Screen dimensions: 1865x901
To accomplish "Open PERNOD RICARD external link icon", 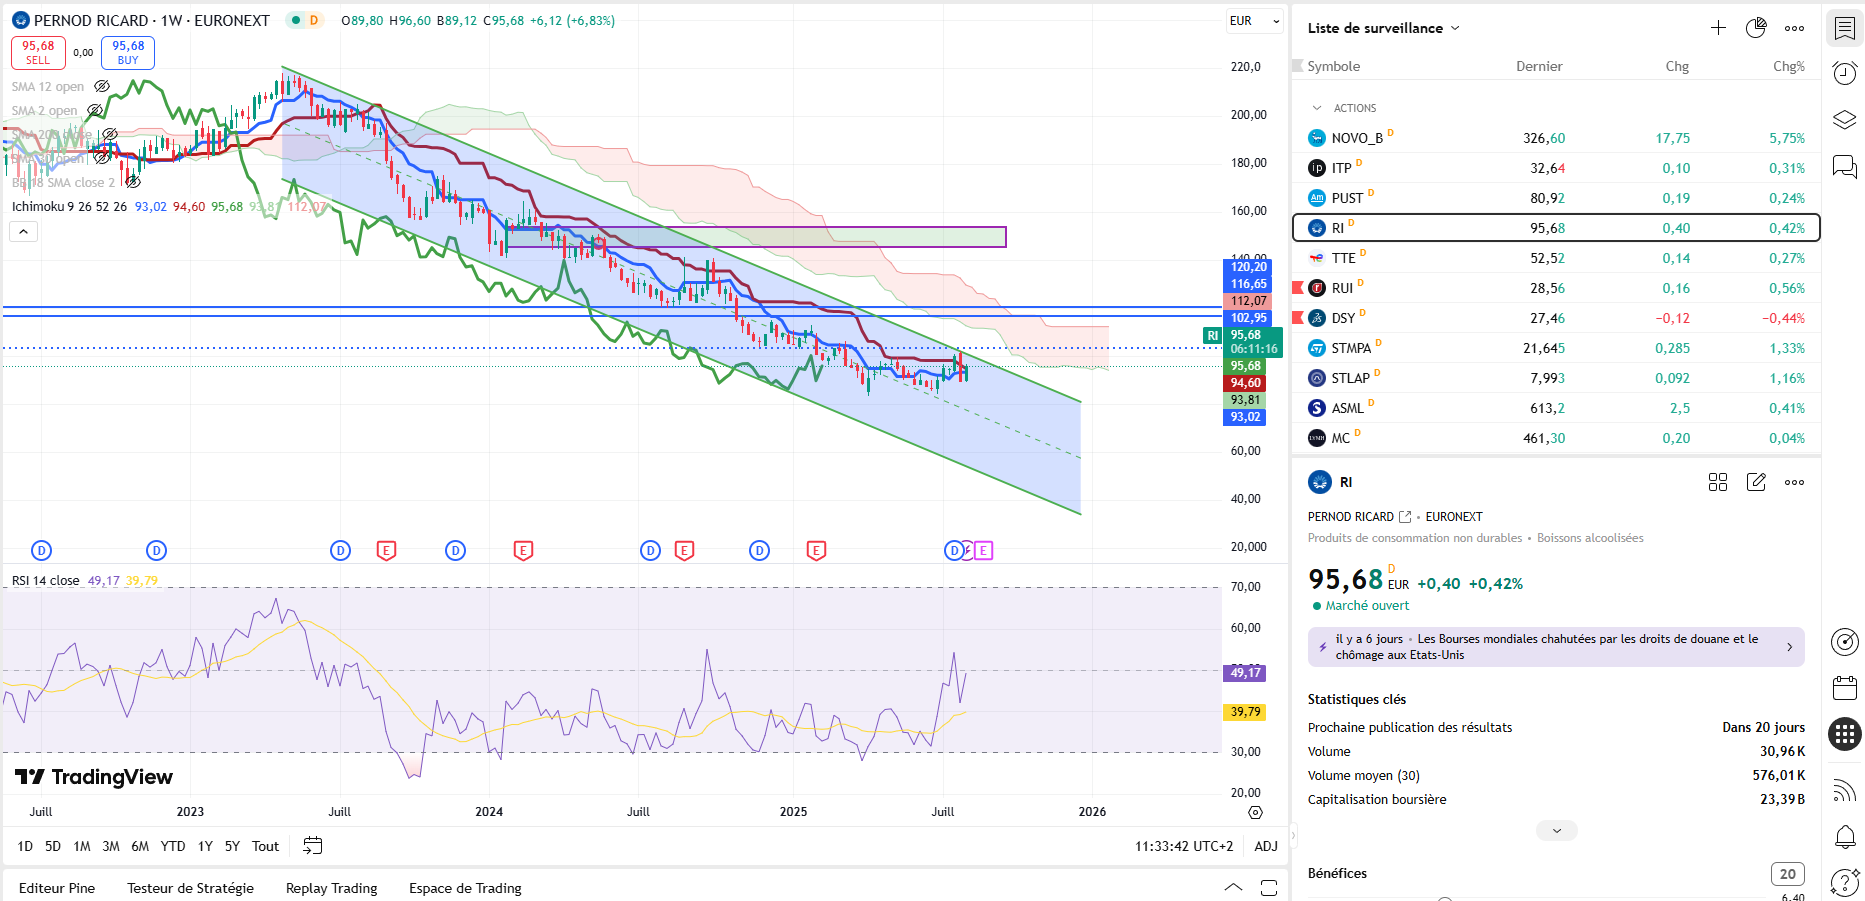I will pyautogui.click(x=1405, y=517).
